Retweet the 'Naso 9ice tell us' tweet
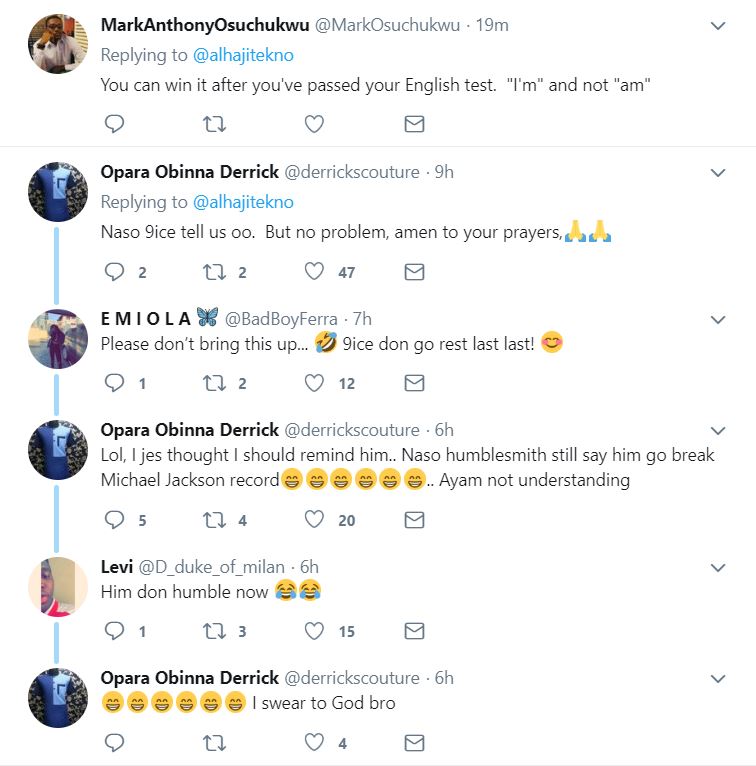 [x=215, y=272]
